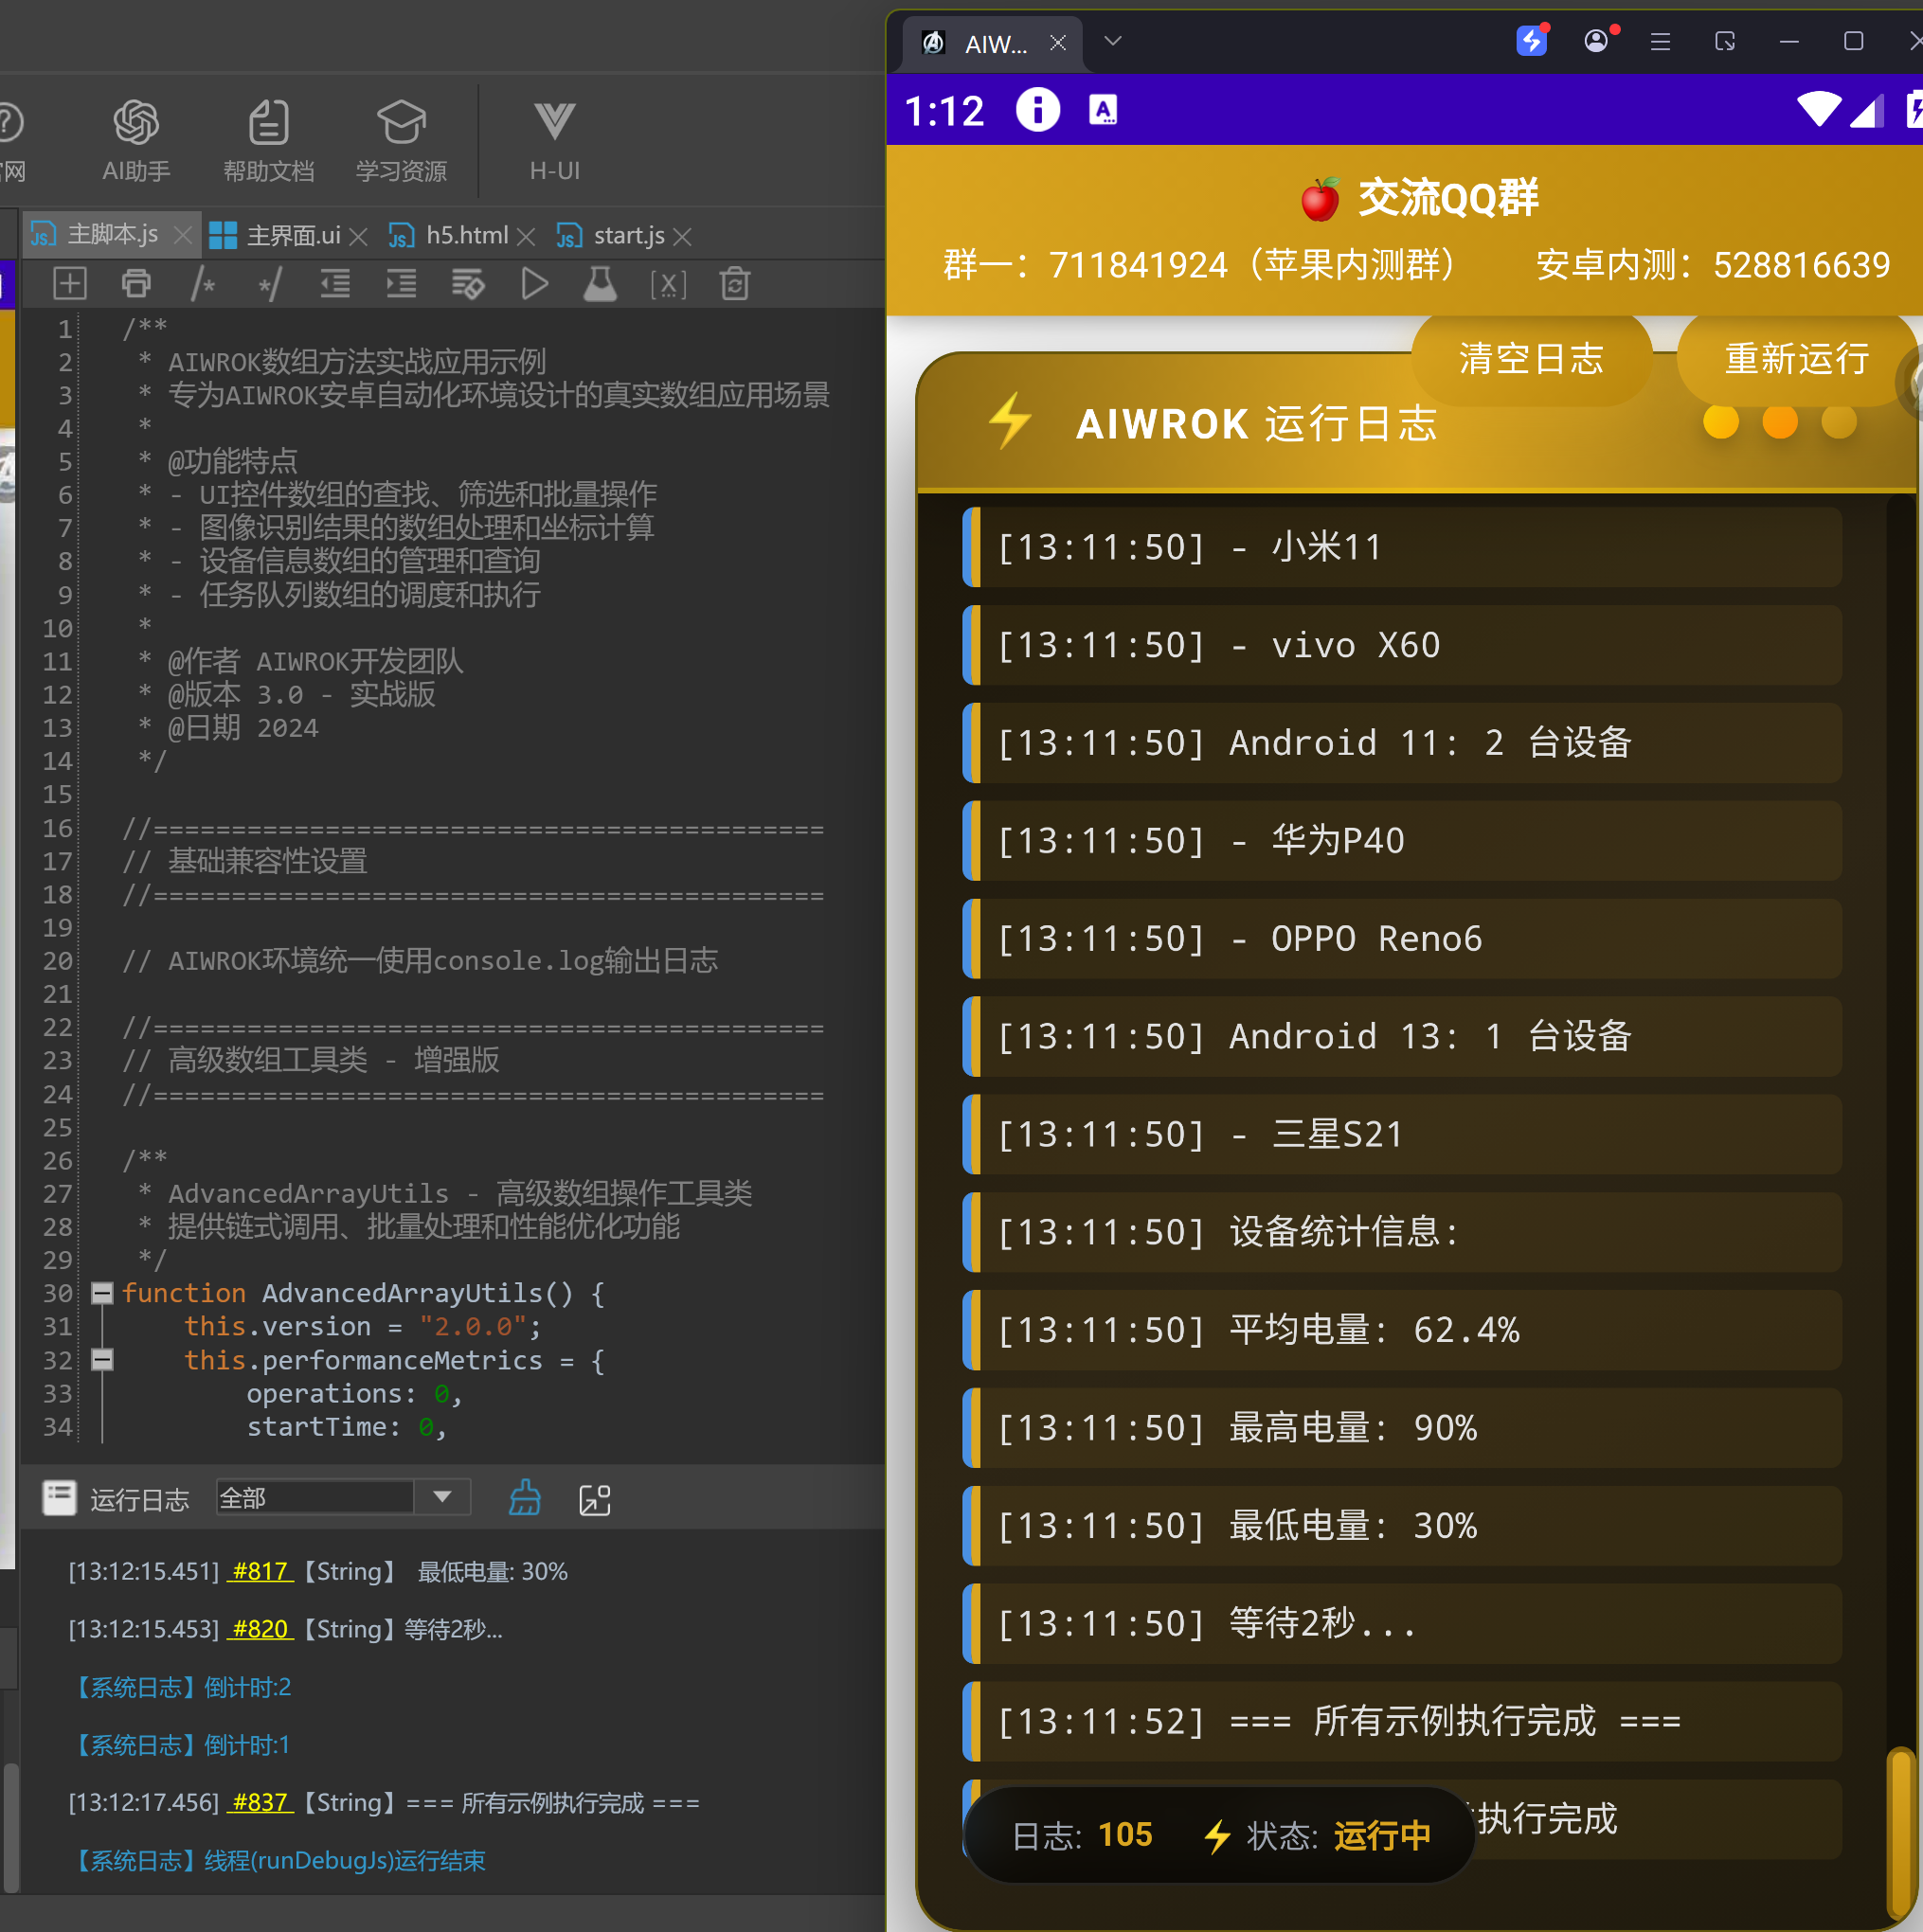Expand the tab list chevron in AIW window
The width and height of the screenshot is (1923, 1932).
point(1112,41)
